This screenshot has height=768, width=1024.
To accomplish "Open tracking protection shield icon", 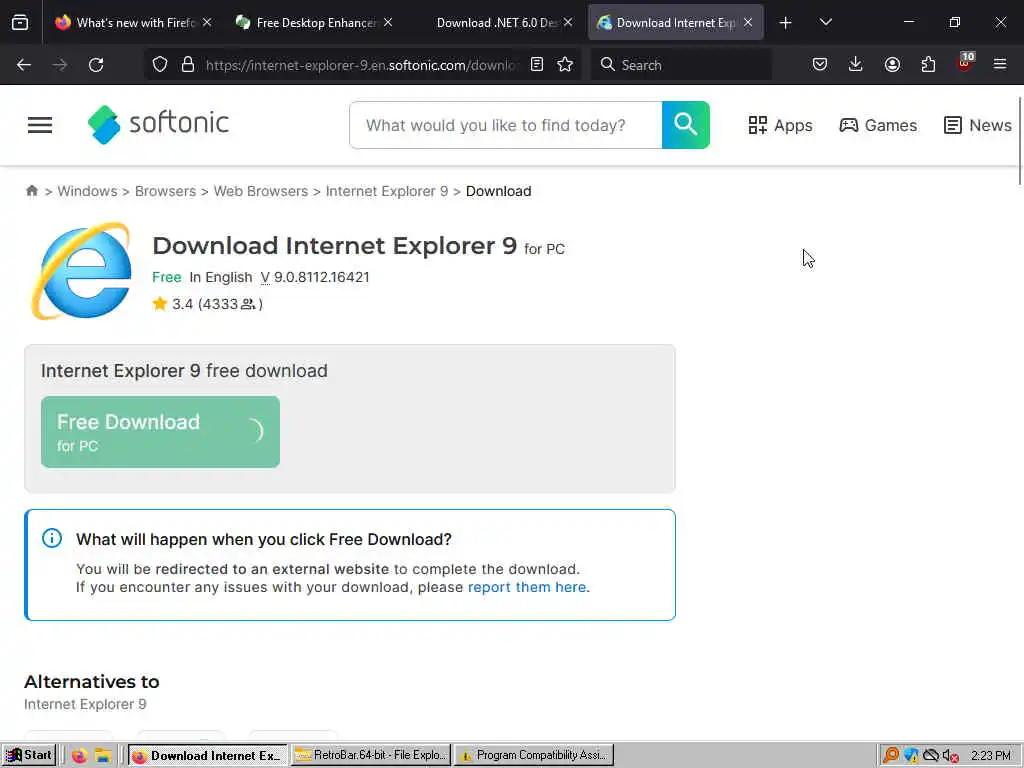I will pyautogui.click(x=160, y=65).
